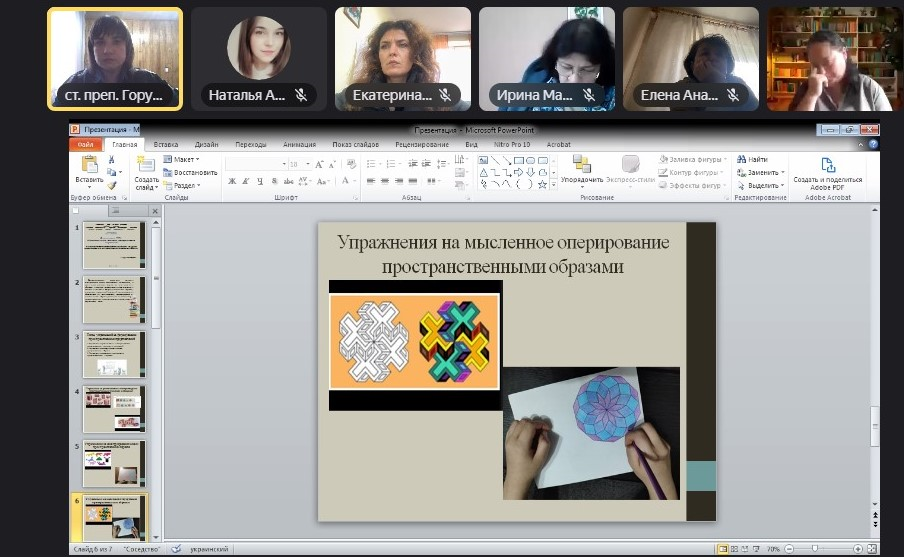This screenshot has height=557, width=904.
Task: Open the Вставка ribbon tab
Action: point(166,145)
